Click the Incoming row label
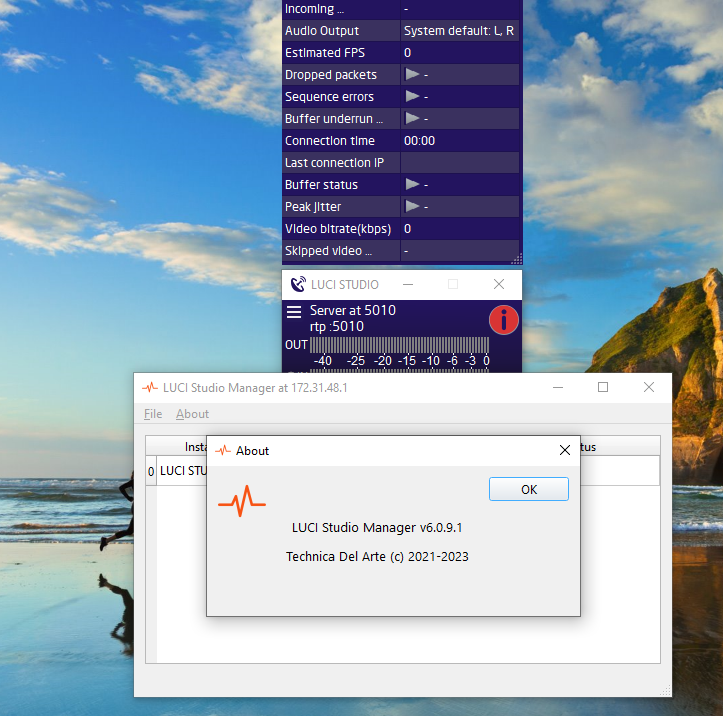The width and height of the screenshot is (723, 716). (314, 9)
